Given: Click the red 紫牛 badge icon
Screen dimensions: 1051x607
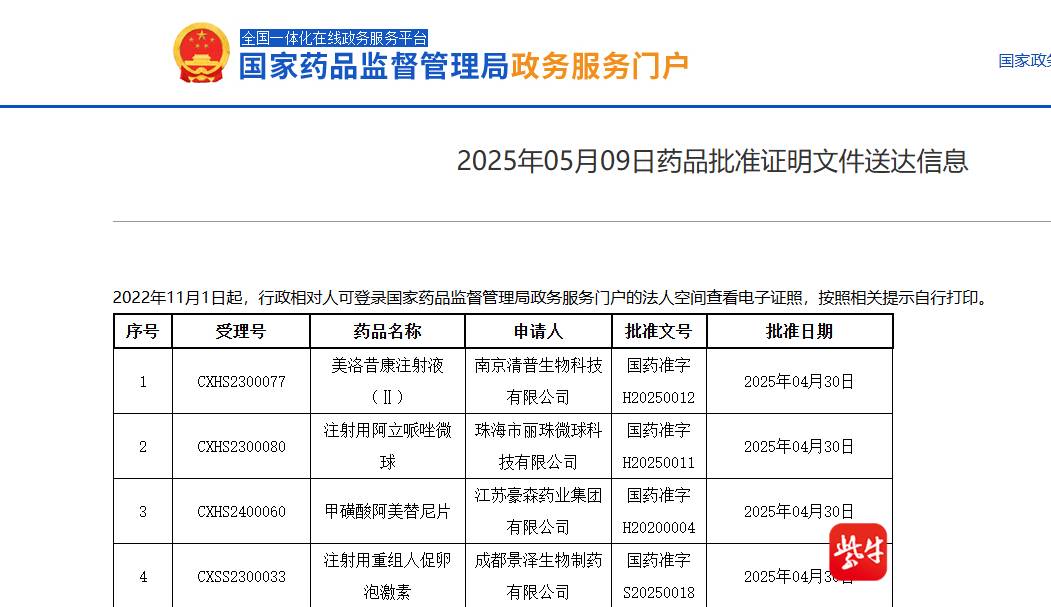Looking at the screenshot, I should [x=858, y=552].
